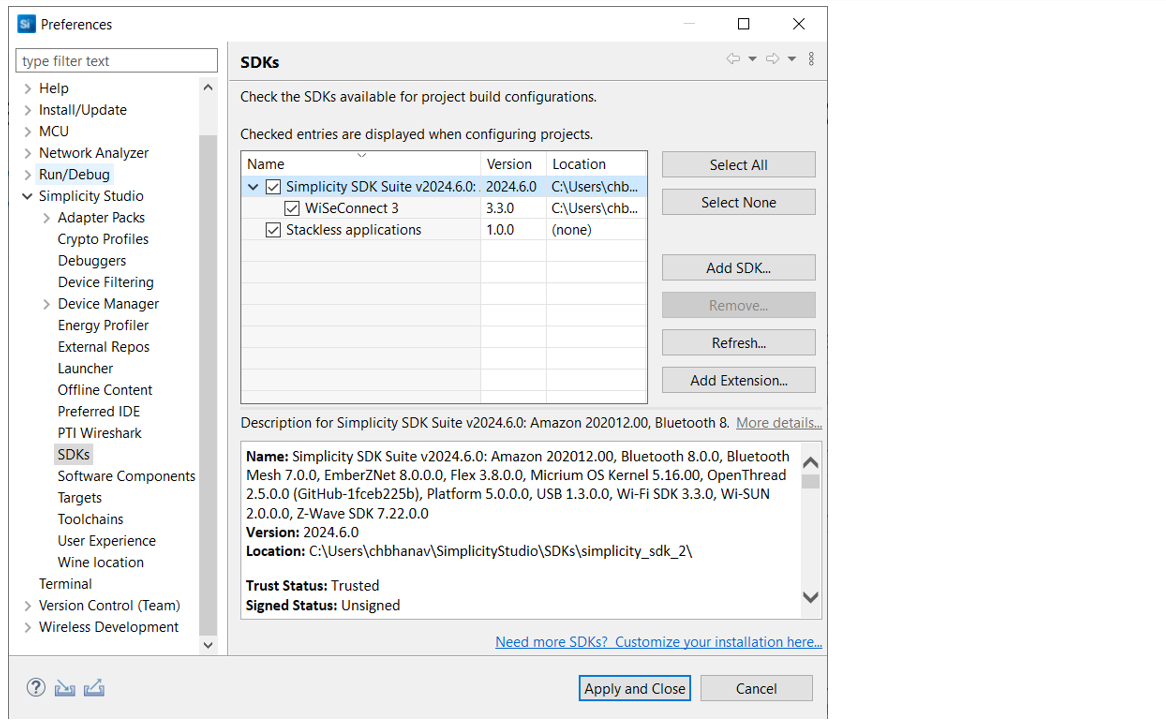The height and width of the screenshot is (724, 1166).
Task: Open the Need more SDKs link
Action: click(x=658, y=642)
